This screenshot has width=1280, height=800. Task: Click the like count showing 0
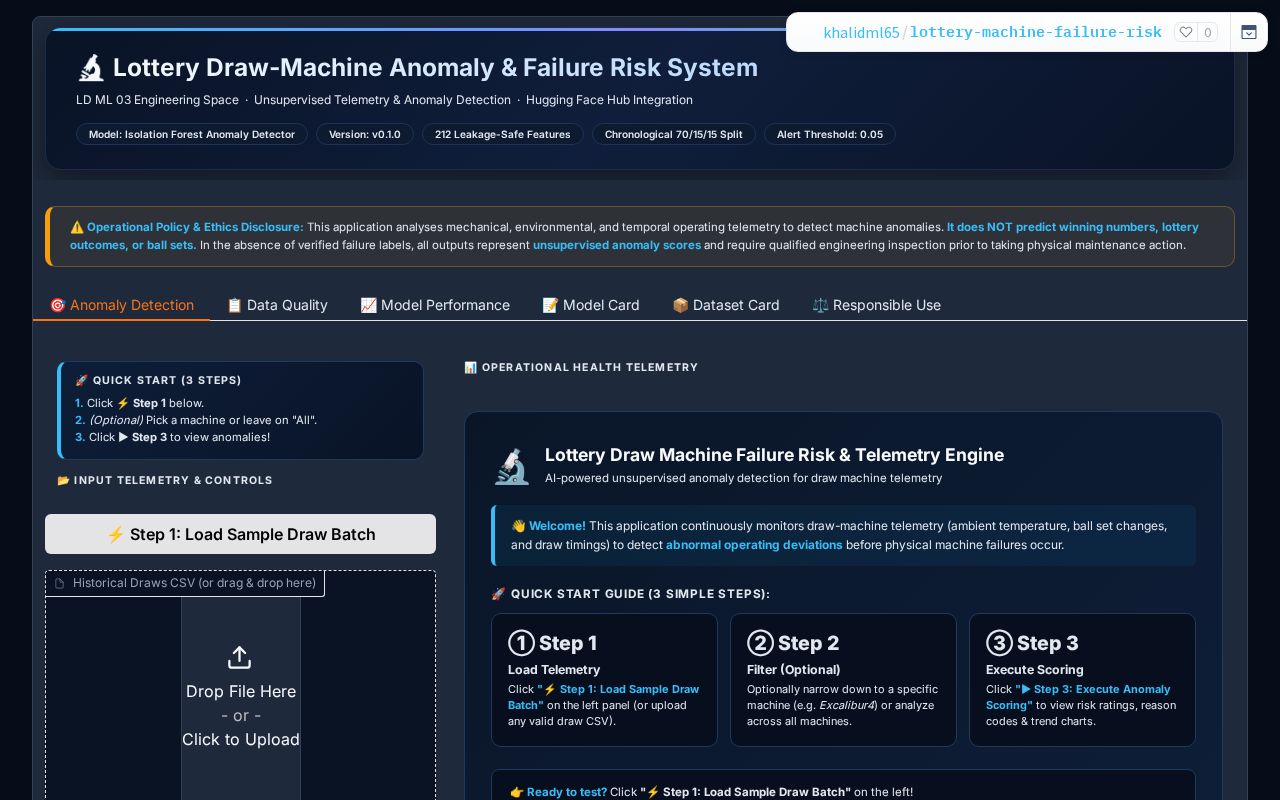1208,32
